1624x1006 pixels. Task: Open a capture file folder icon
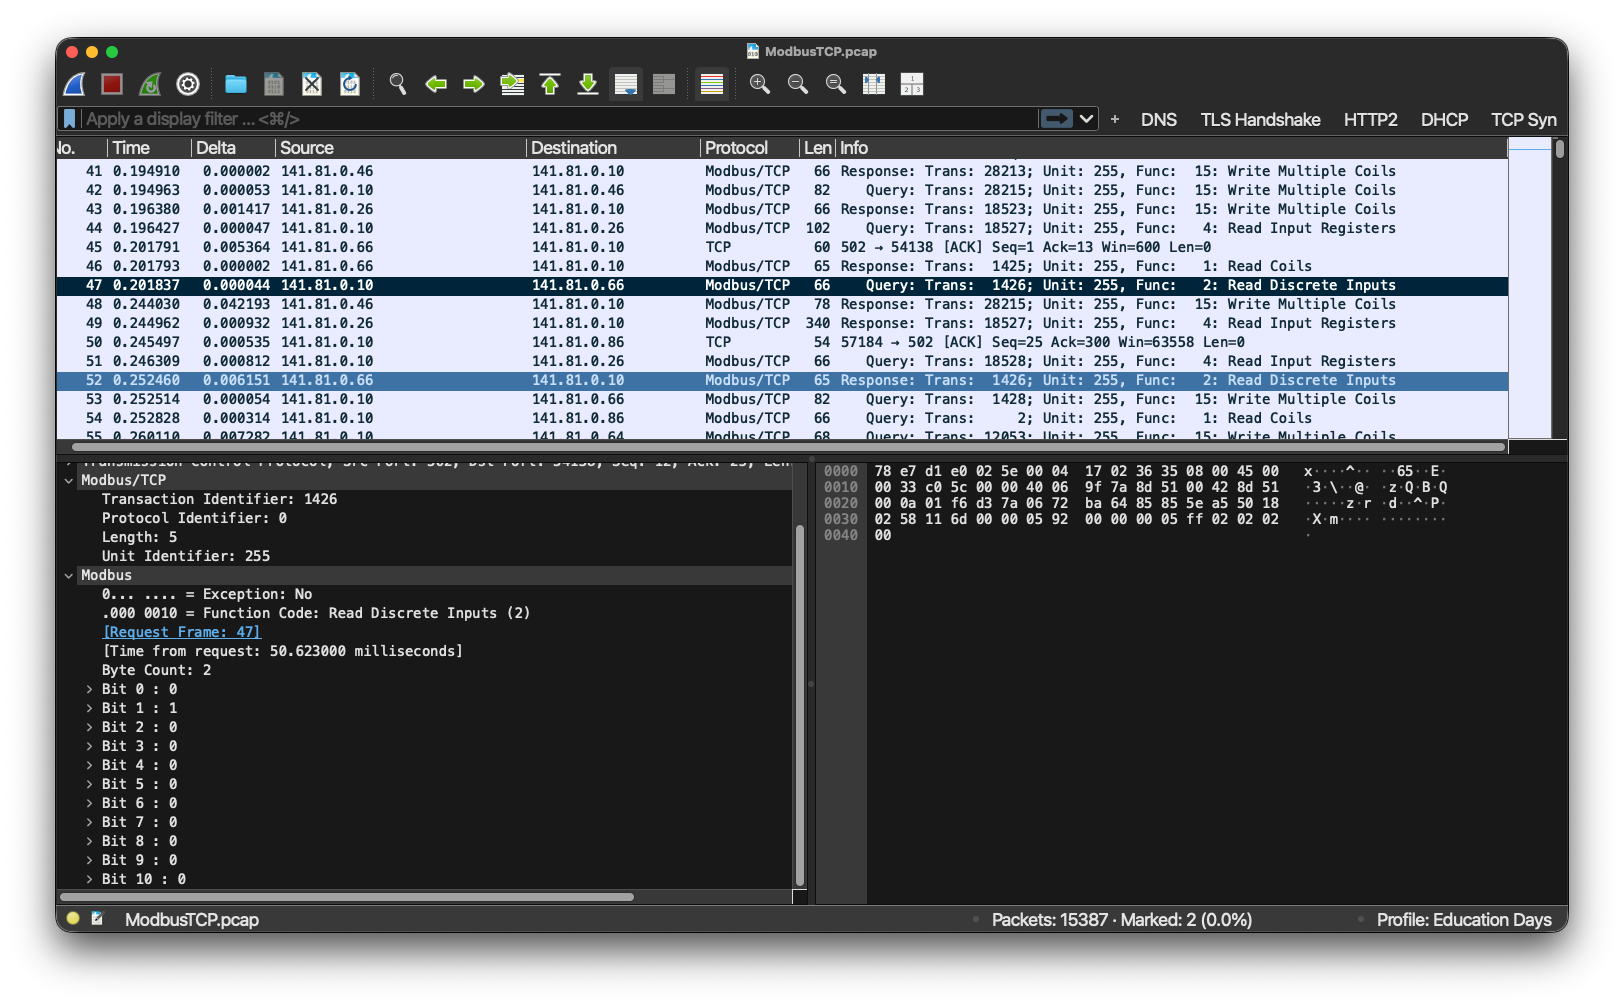click(x=236, y=84)
